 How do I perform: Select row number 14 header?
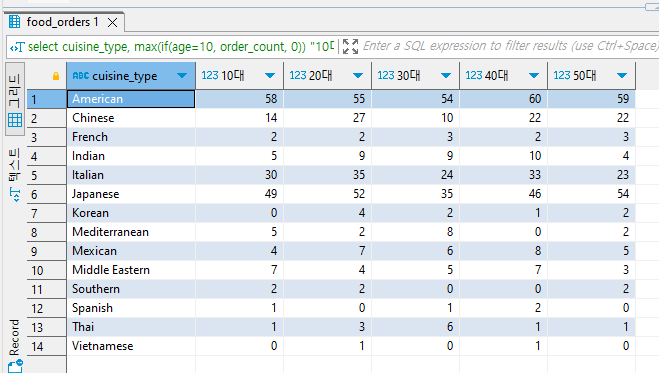pyautogui.click(x=46, y=346)
